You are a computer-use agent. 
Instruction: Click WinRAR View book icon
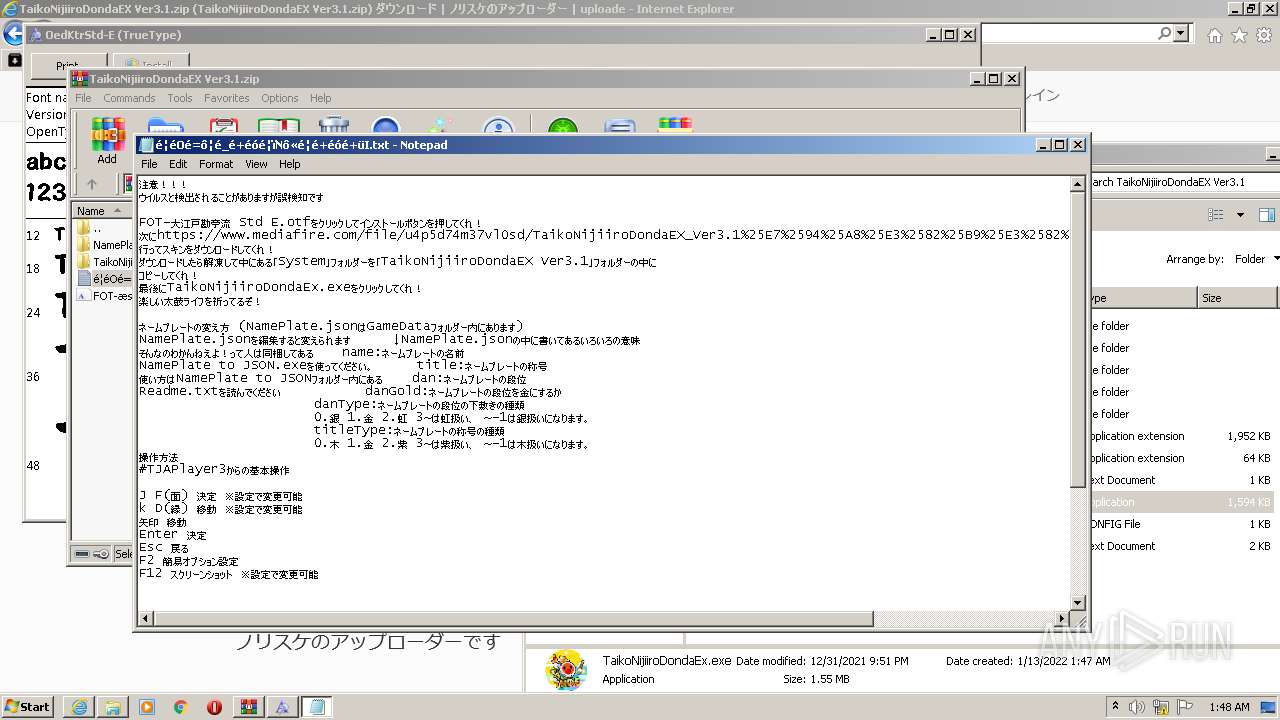tap(279, 127)
